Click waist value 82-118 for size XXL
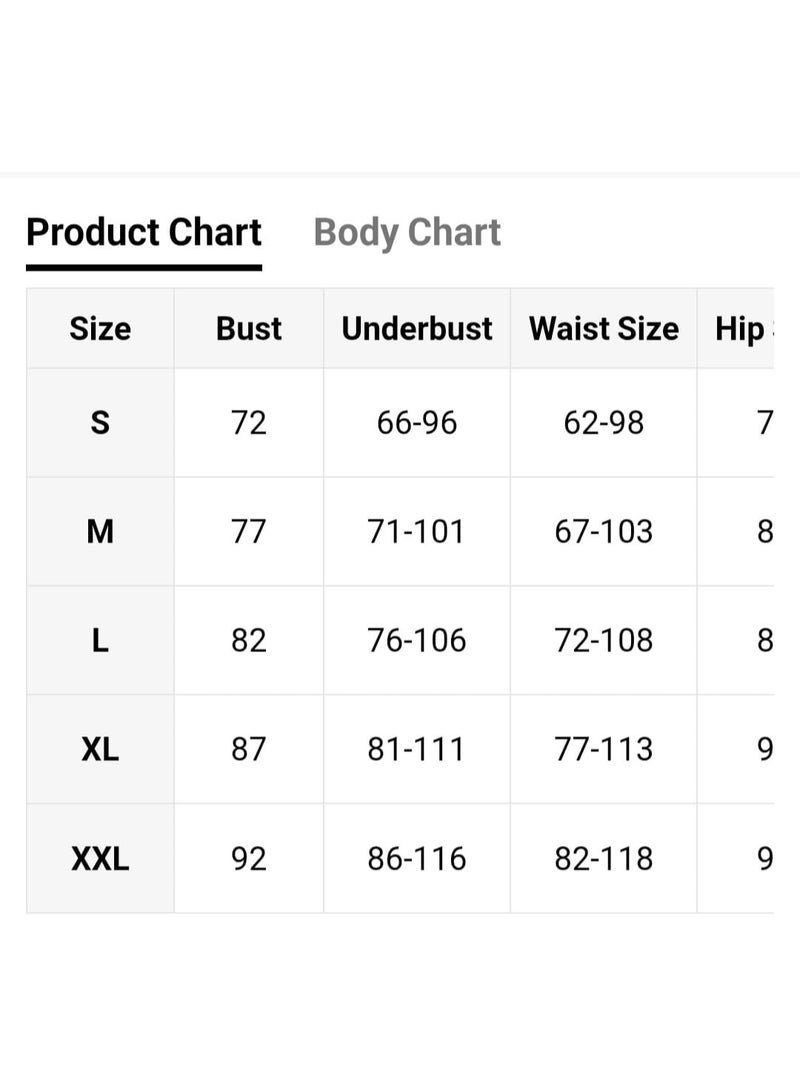 point(603,859)
